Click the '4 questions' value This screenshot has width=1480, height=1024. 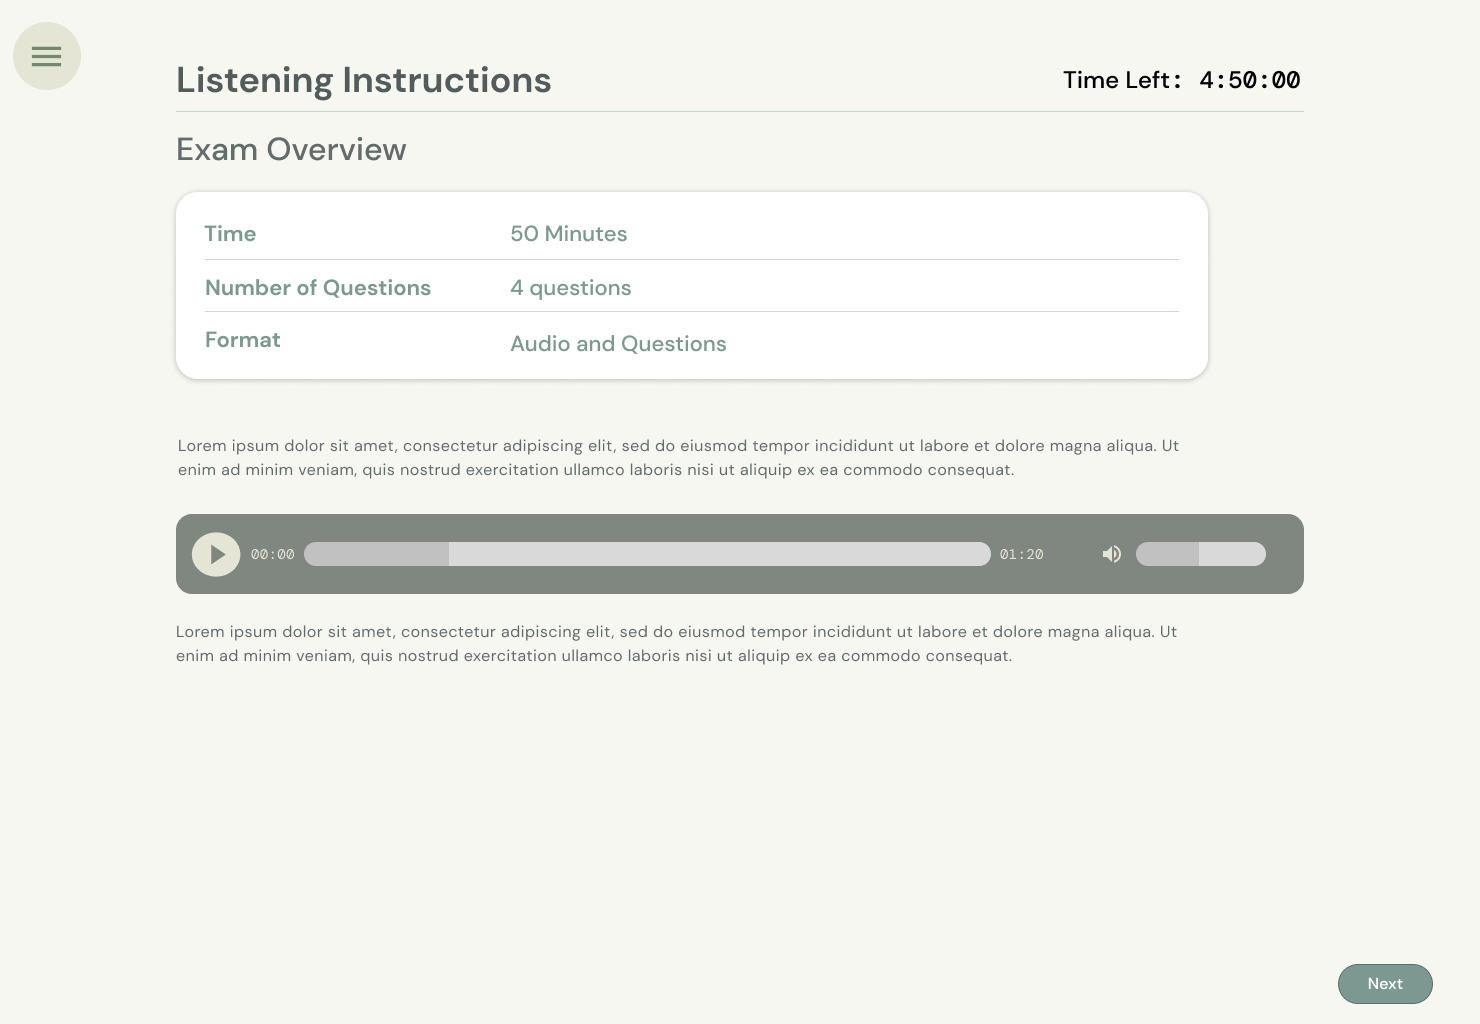(570, 288)
